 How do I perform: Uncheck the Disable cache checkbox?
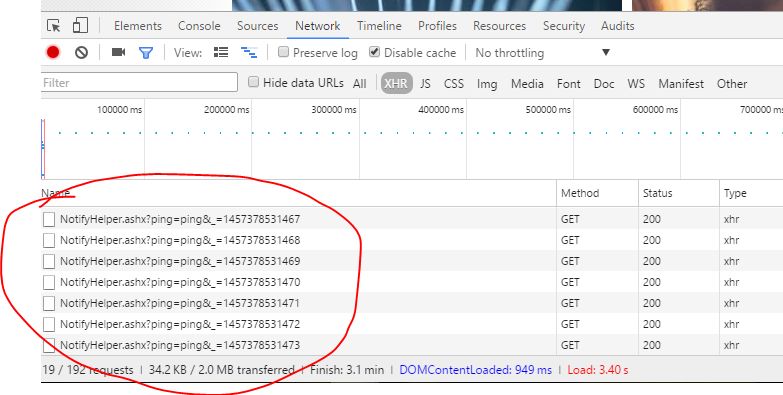[375, 52]
